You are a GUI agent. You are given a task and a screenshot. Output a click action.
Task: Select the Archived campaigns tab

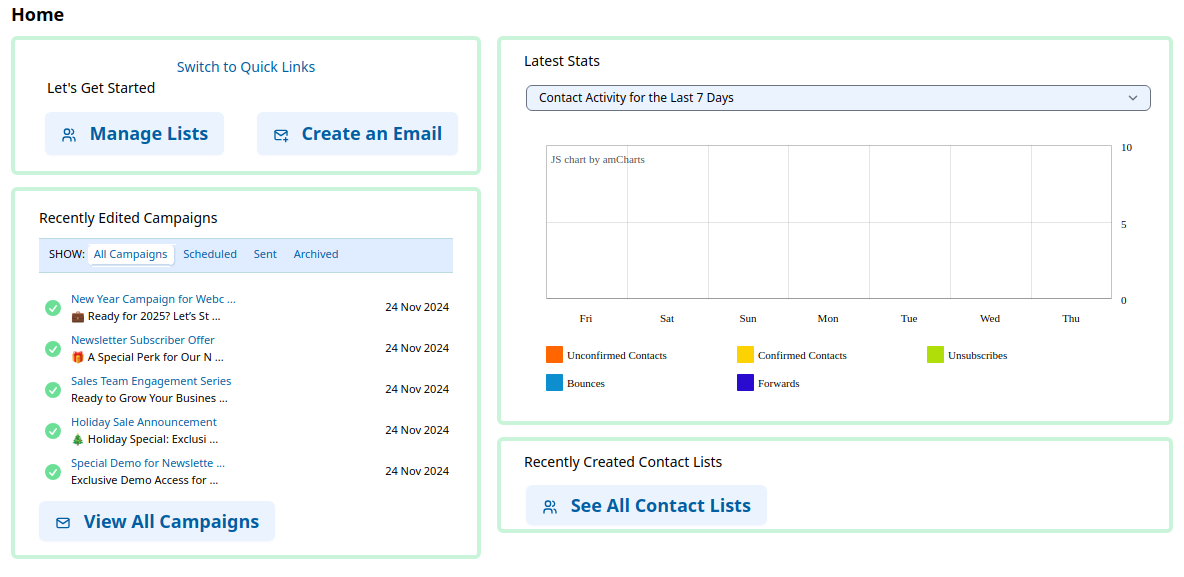(x=316, y=255)
